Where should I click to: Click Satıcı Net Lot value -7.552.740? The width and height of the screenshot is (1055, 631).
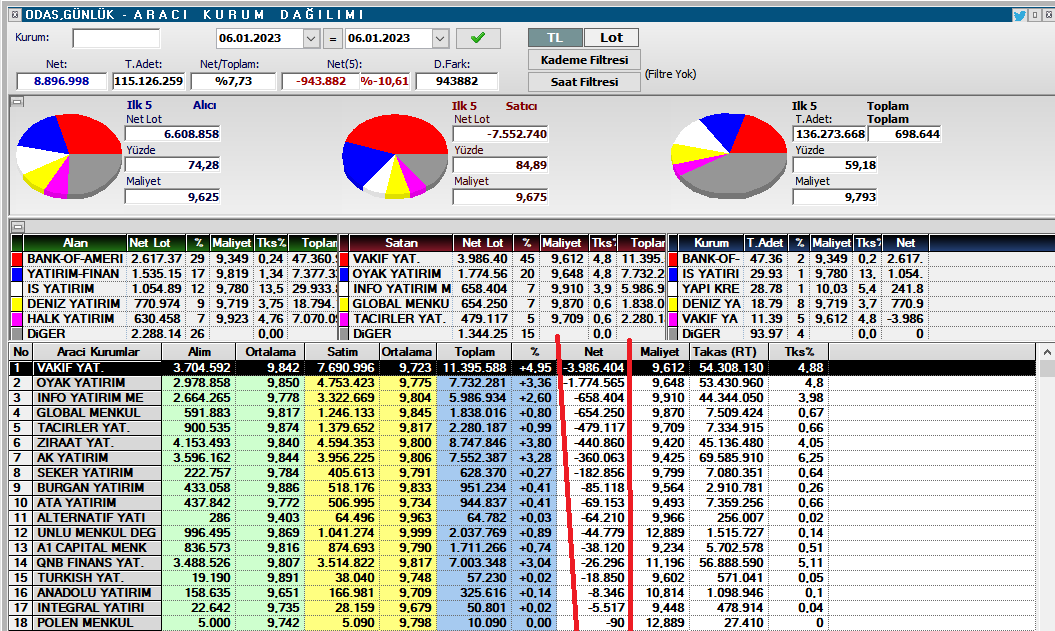pos(501,134)
